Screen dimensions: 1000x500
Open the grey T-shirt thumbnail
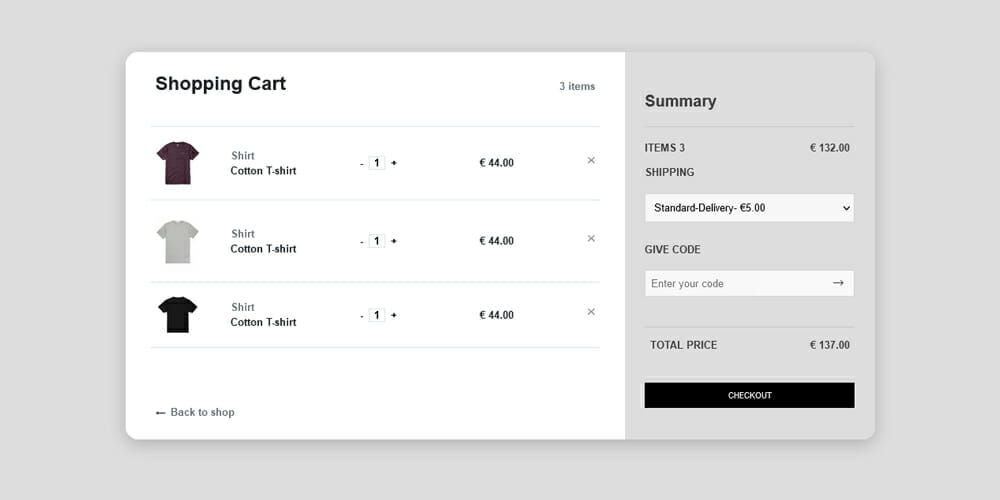(177, 242)
